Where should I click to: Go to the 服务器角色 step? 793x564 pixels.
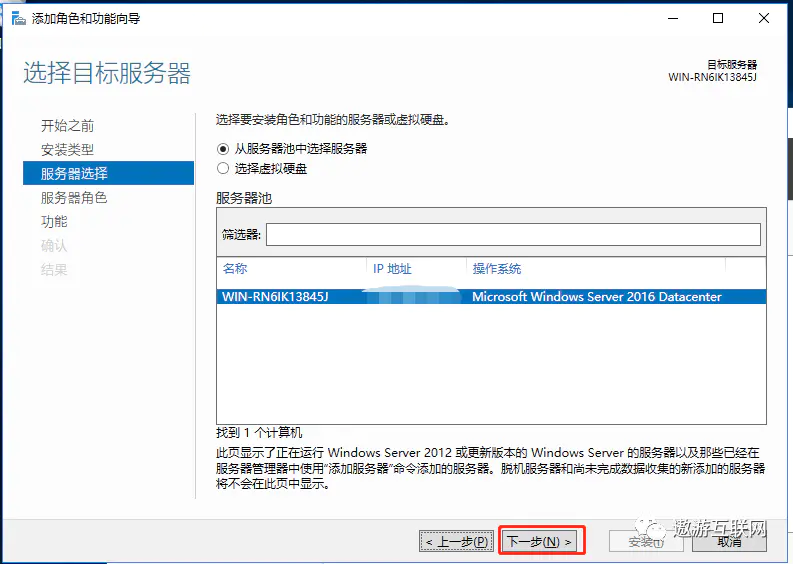tap(74, 197)
